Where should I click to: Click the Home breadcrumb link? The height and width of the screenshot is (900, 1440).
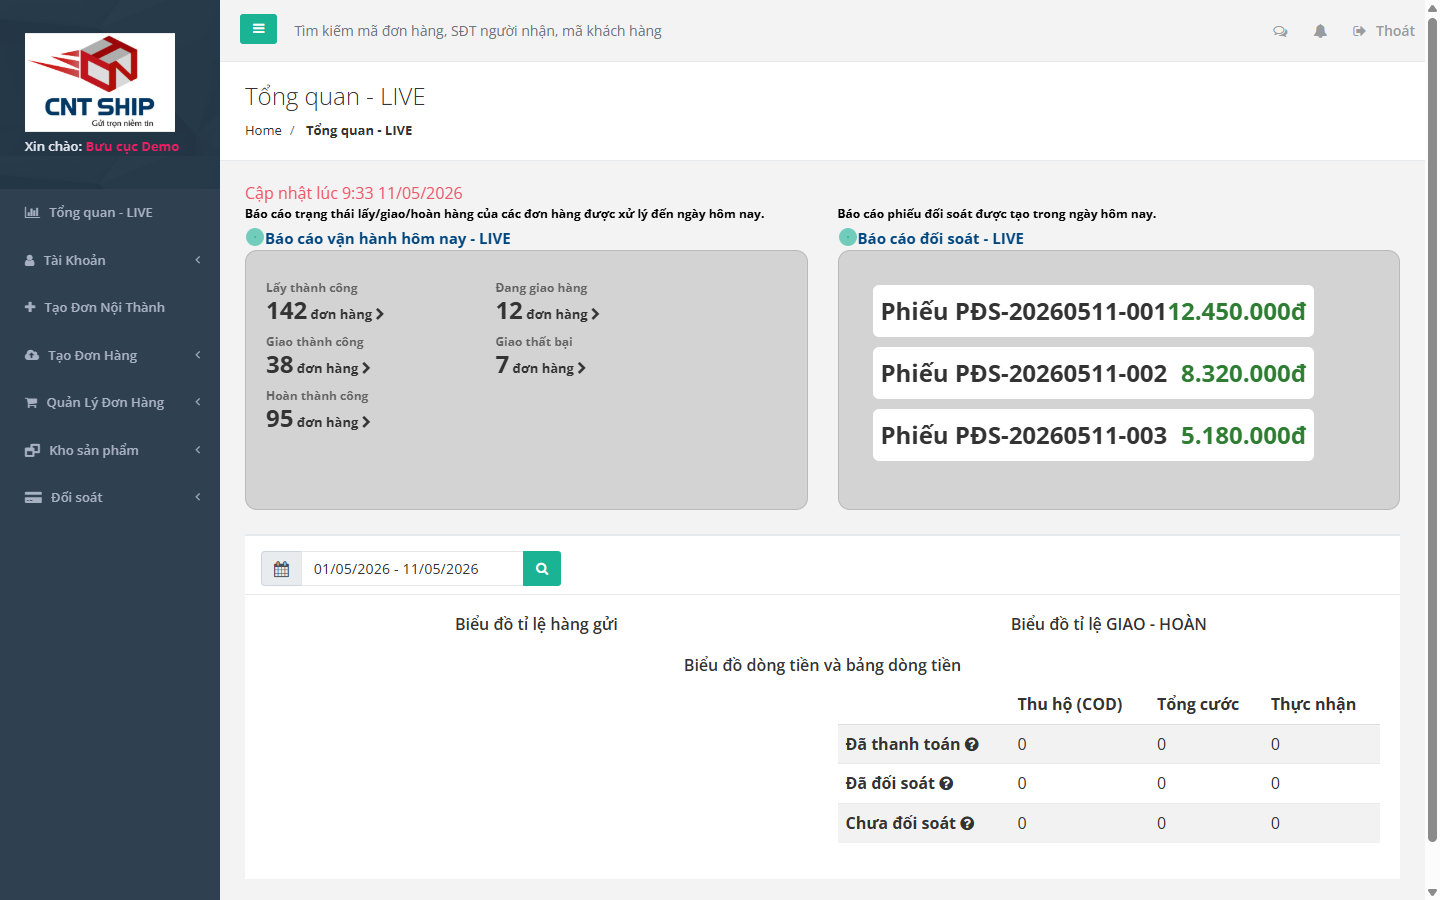tap(263, 130)
